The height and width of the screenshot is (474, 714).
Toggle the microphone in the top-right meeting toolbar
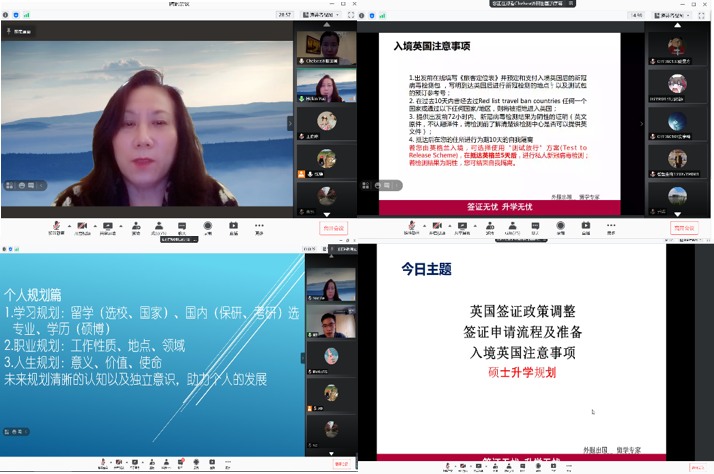click(x=411, y=225)
